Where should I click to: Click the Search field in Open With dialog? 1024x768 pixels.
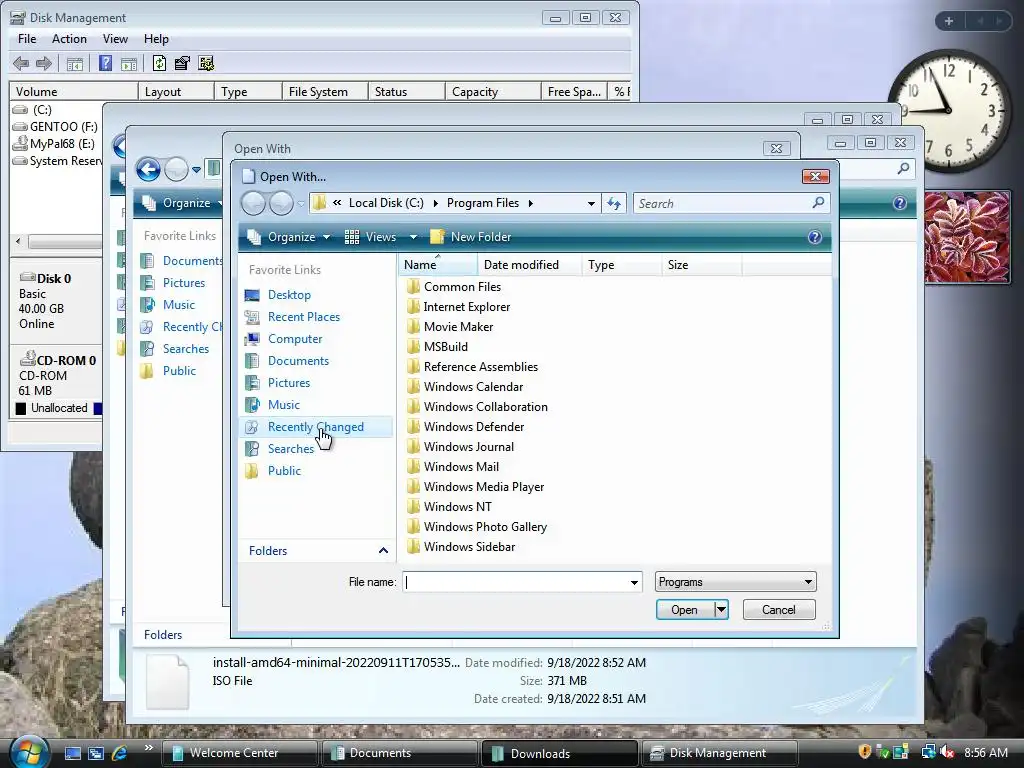[722, 203]
